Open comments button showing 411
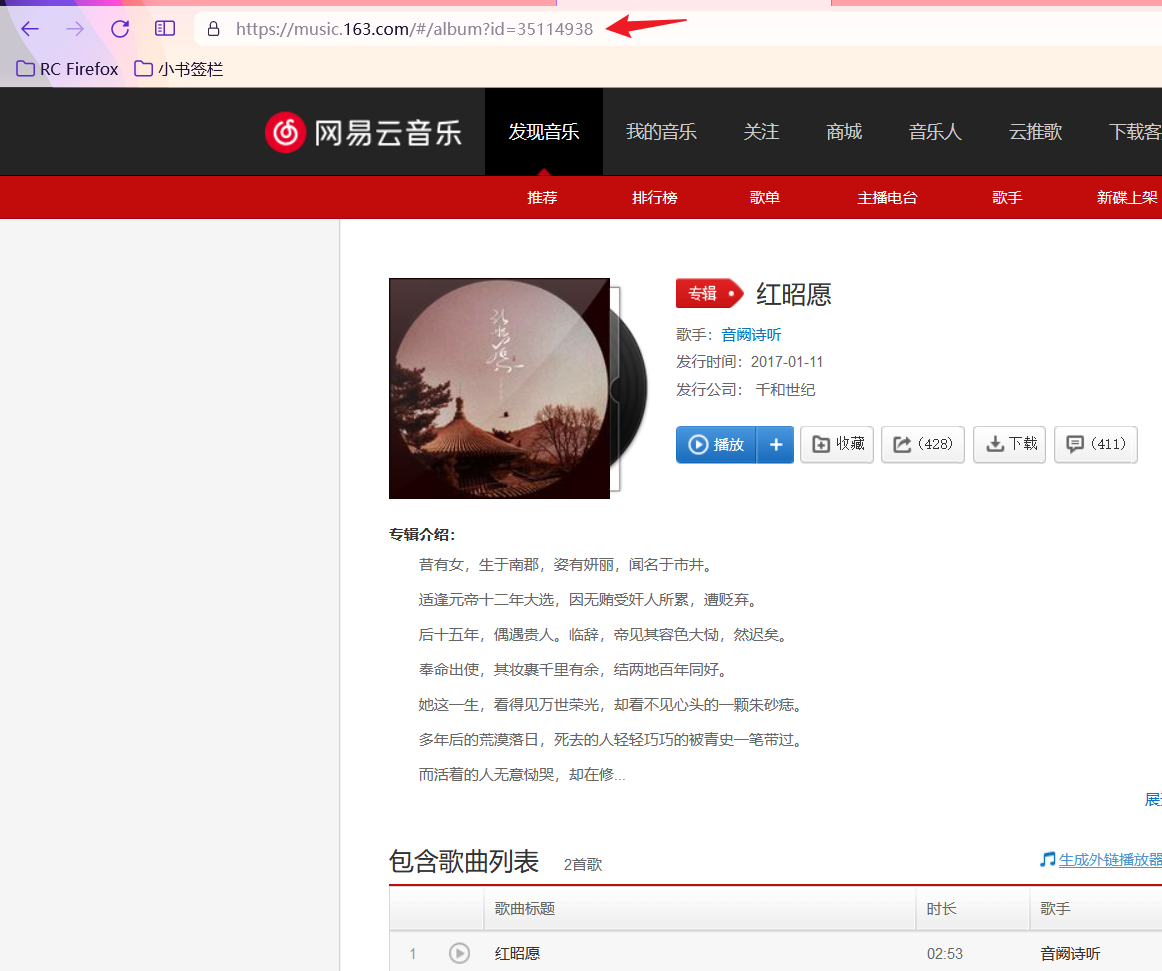The width and height of the screenshot is (1162, 971). (1096, 444)
